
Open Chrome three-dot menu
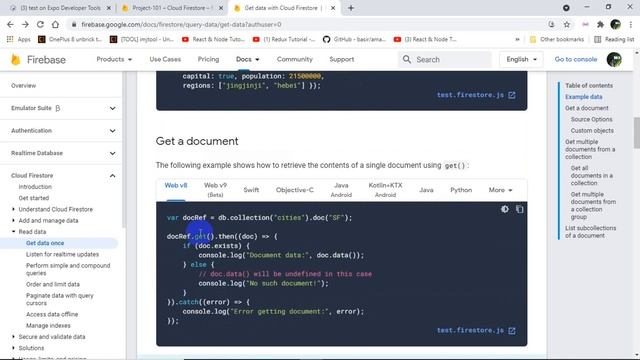tap(631, 24)
